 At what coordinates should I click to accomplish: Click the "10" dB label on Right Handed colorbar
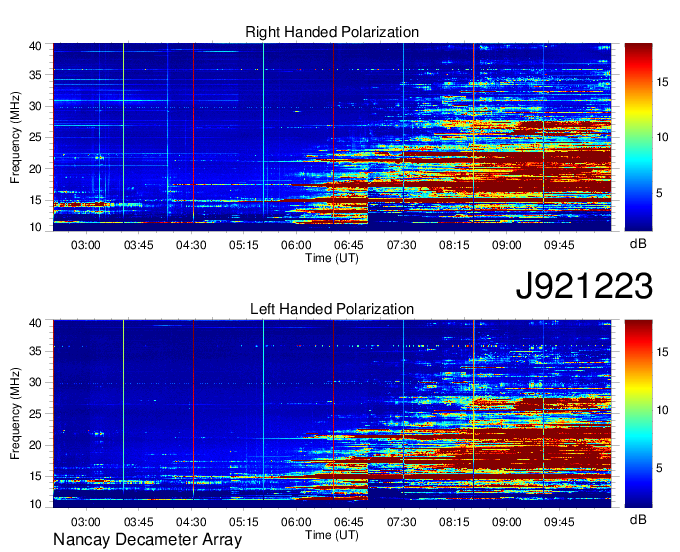tap(662, 137)
